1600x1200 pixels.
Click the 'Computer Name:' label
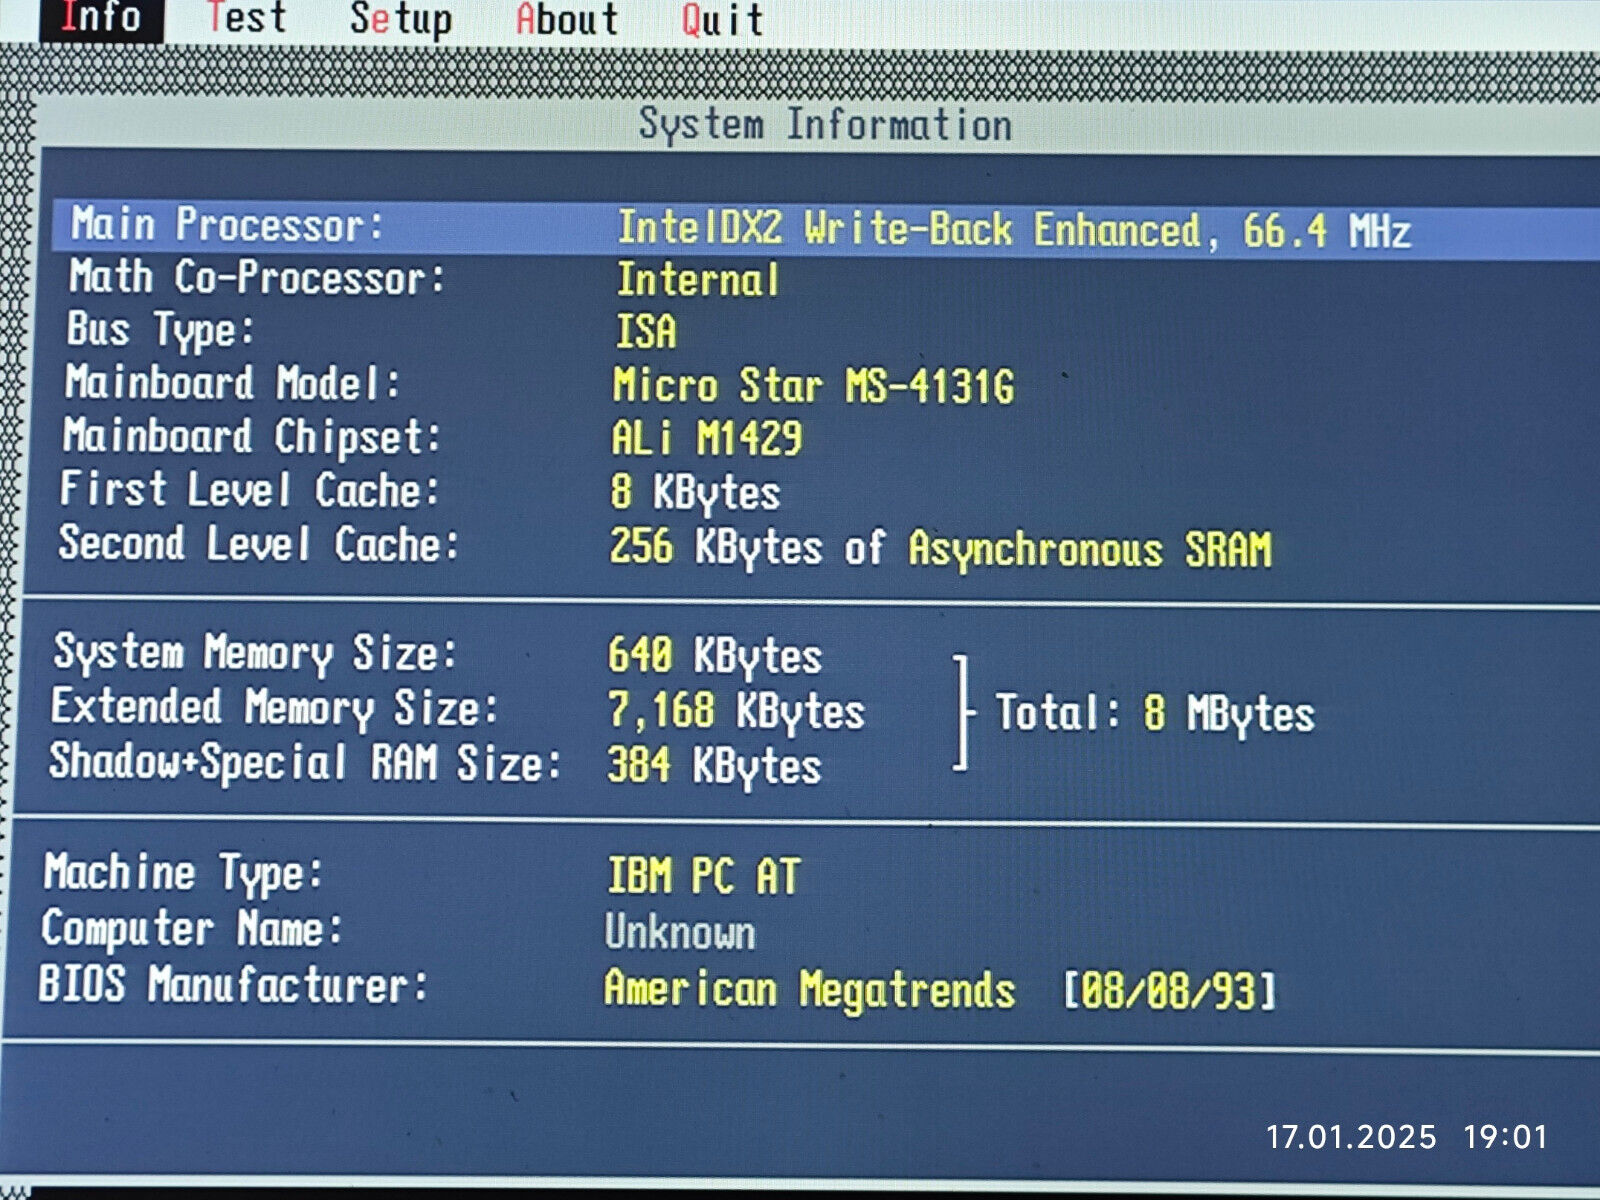pos(192,929)
